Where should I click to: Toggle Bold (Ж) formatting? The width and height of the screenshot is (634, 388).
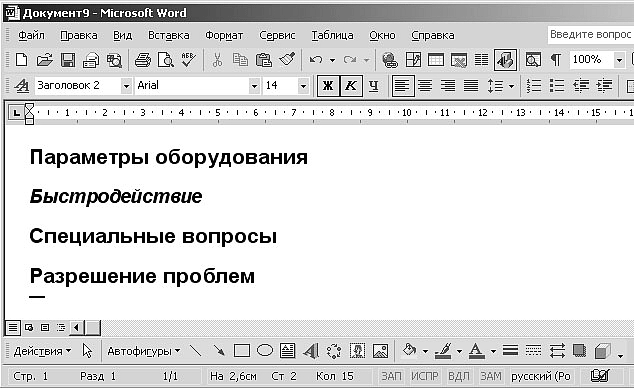pyautogui.click(x=328, y=86)
